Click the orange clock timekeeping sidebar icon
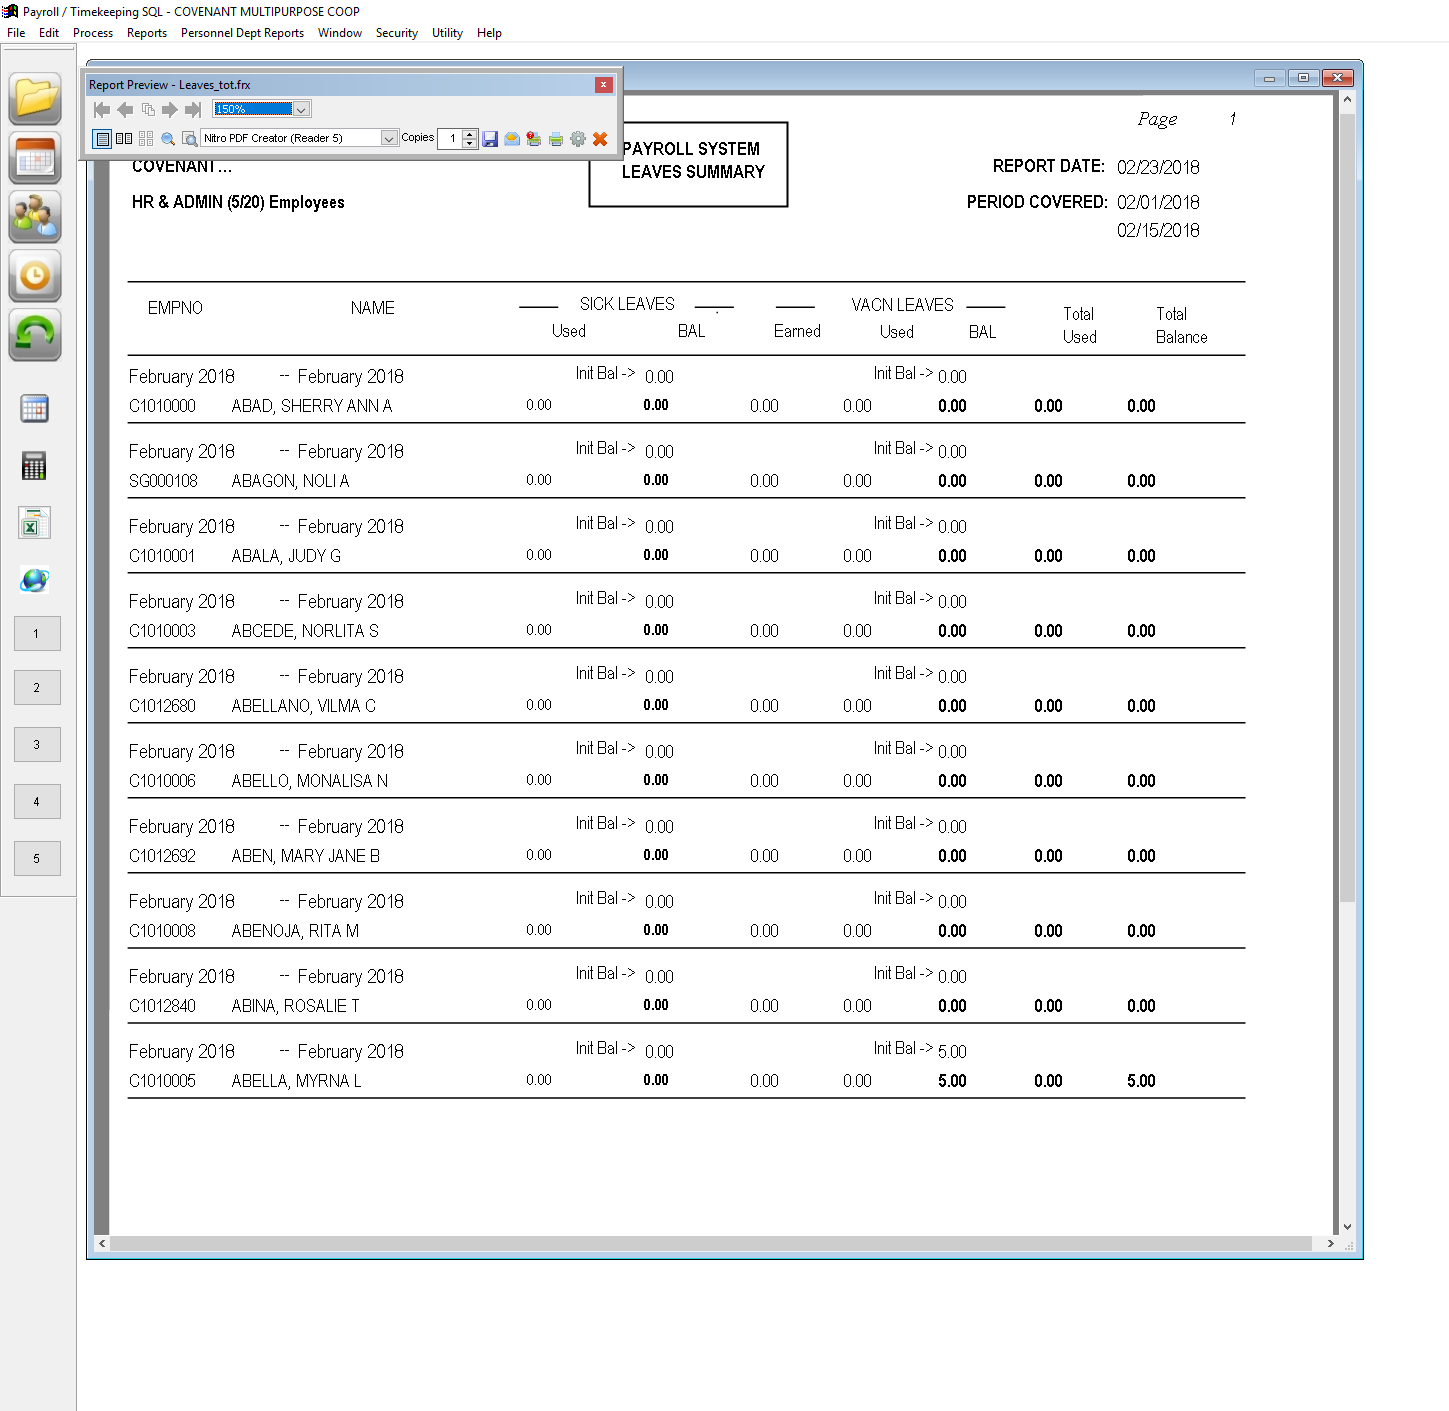The image size is (1449, 1411). pyautogui.click(x=35, y=276)
